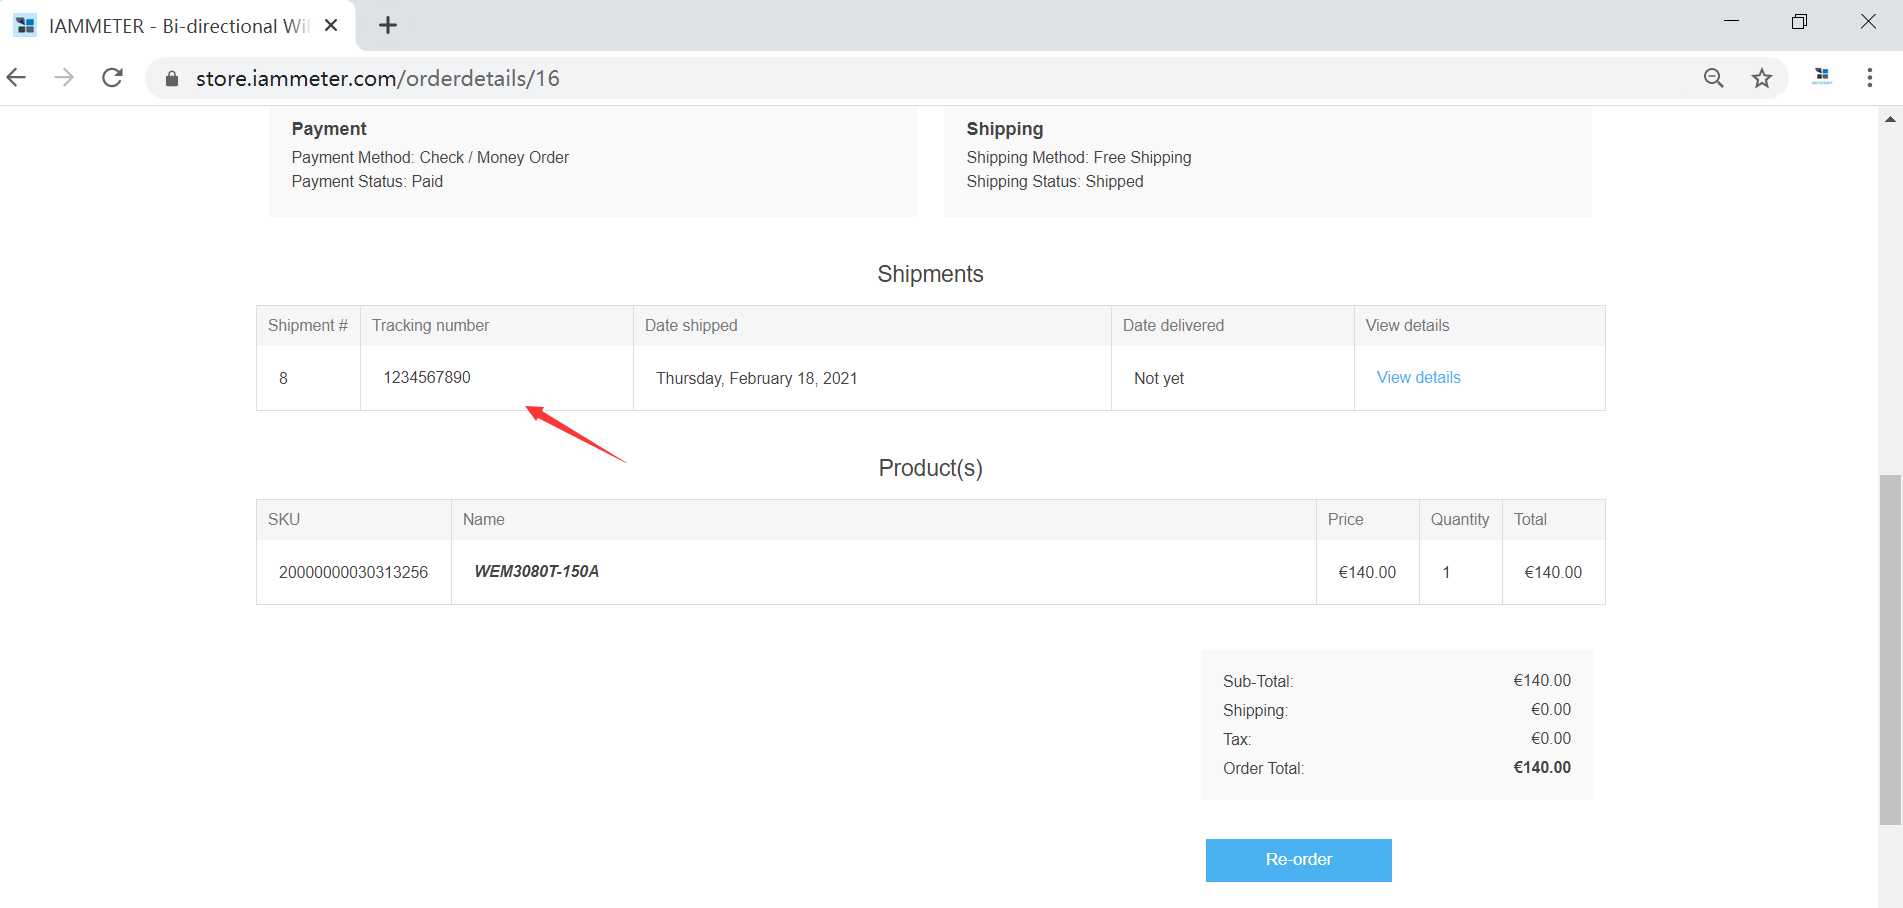Screen dimensions: 1903x908
Task: Close the IAMMETER browser tab
Action: [x=331, y=26]
